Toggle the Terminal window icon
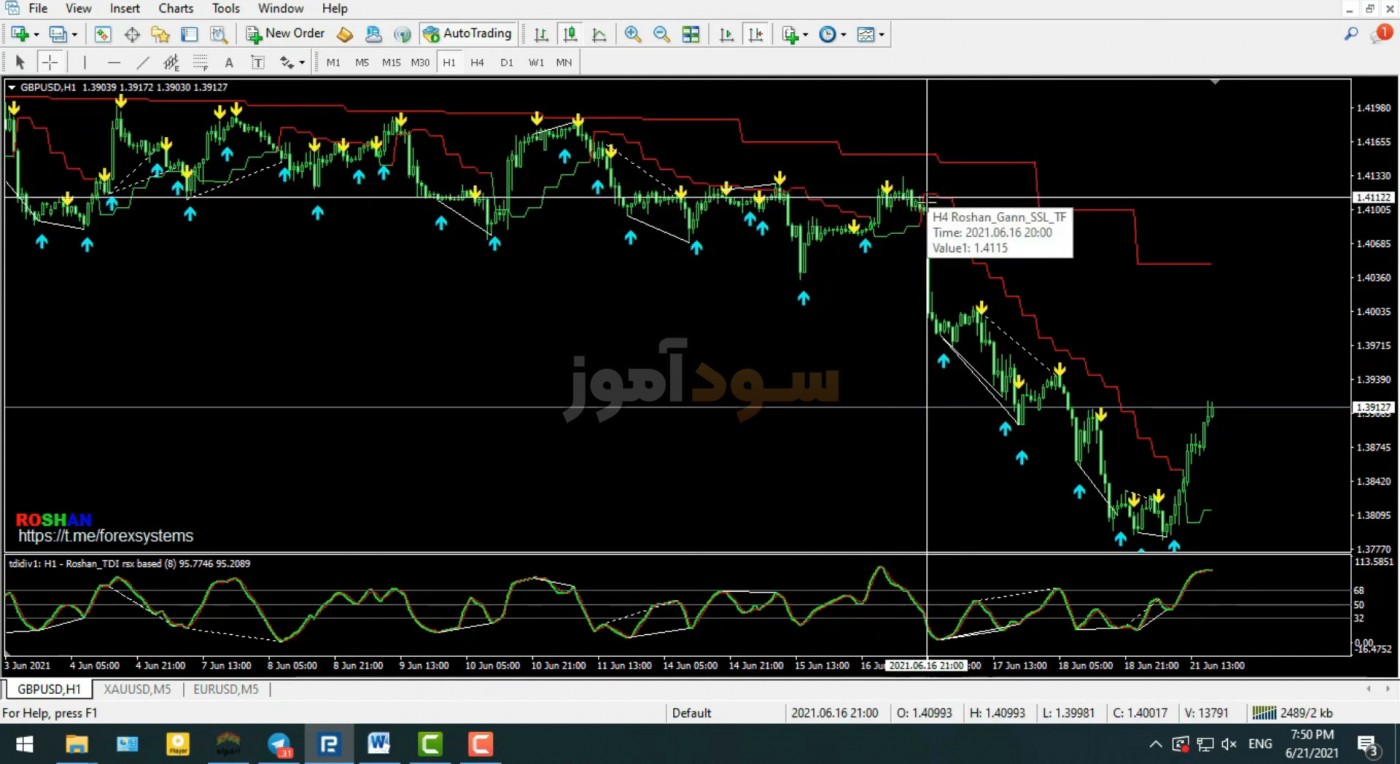 pyautogui.click(x=189, y=34)
